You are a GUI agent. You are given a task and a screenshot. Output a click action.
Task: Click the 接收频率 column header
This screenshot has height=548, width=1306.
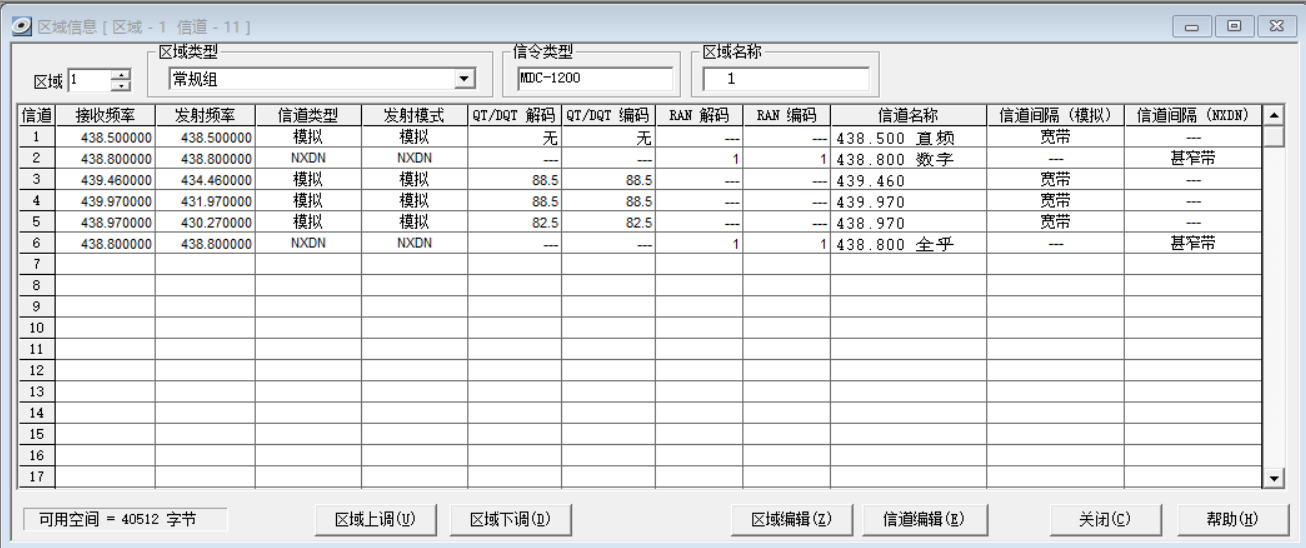pyautogui.click(x=105, y=116)
